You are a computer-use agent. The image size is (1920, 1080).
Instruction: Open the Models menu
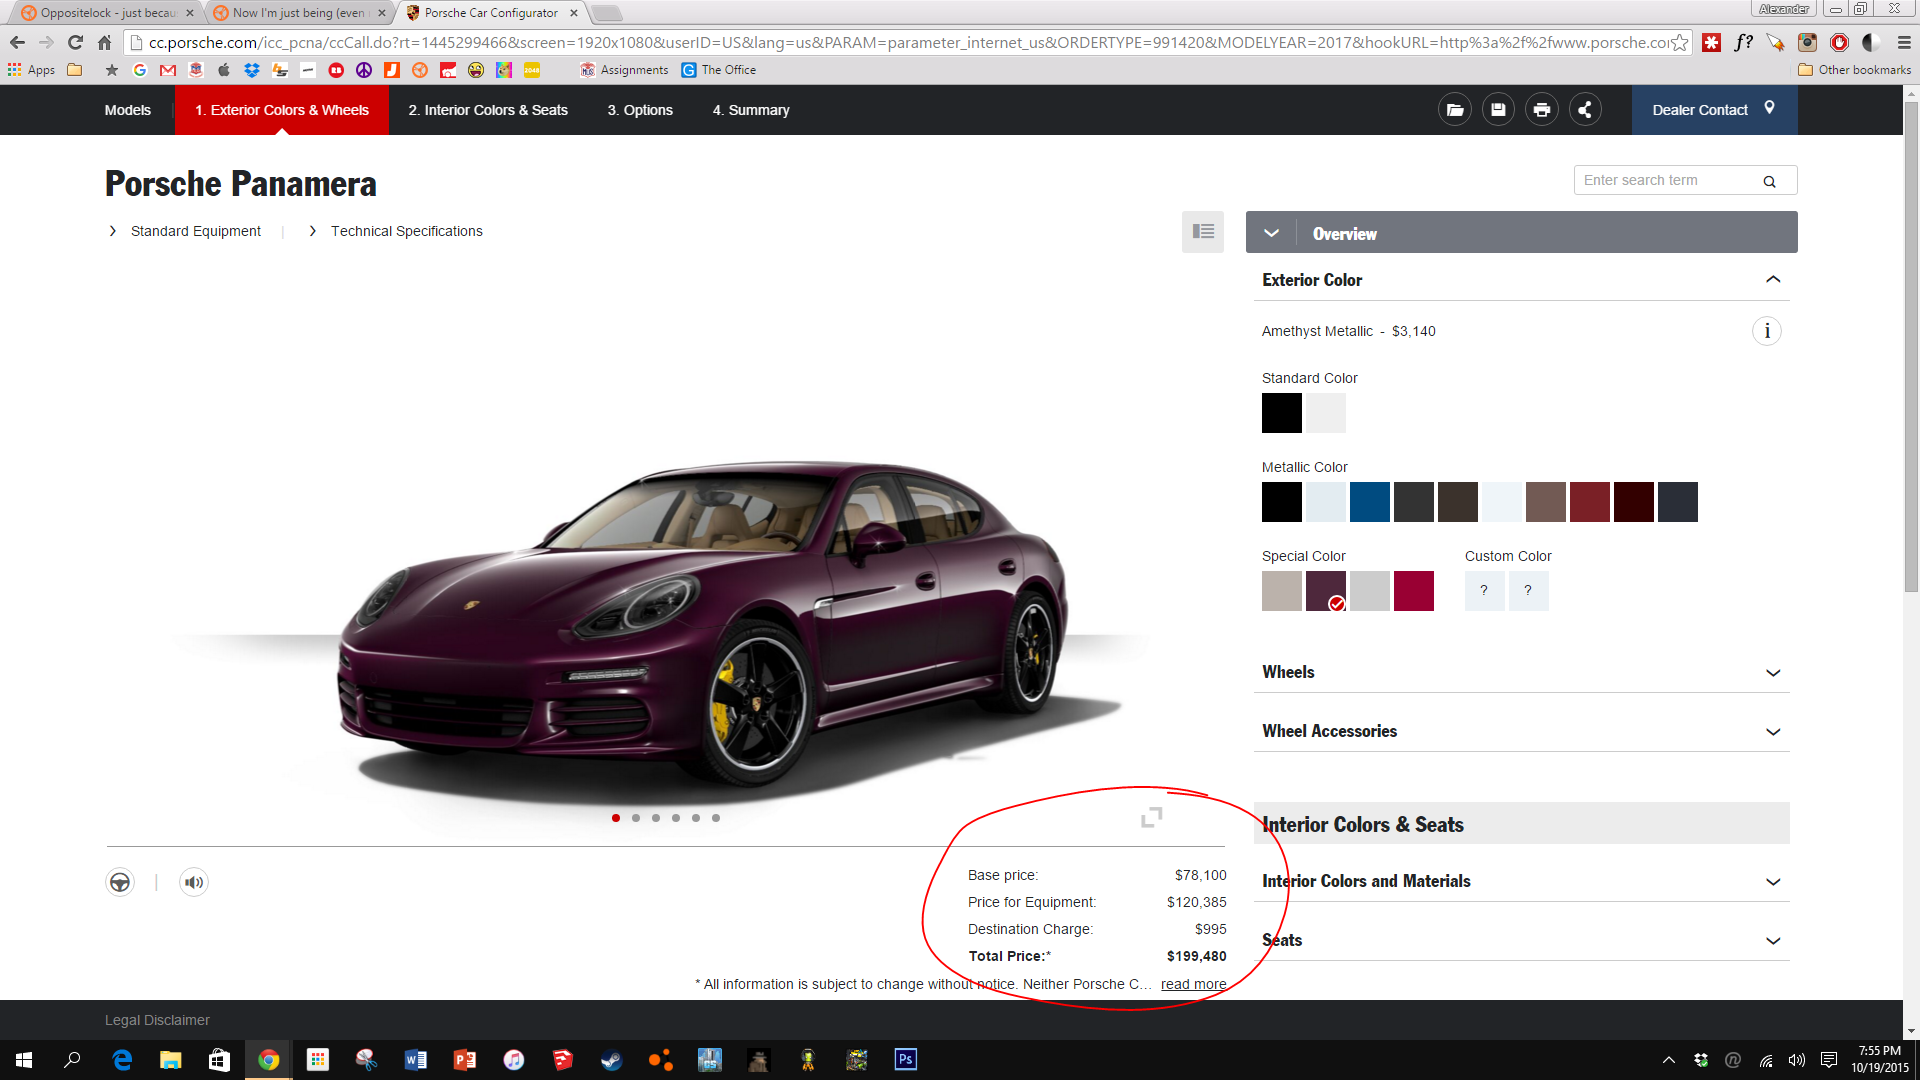tap(128, 110)
